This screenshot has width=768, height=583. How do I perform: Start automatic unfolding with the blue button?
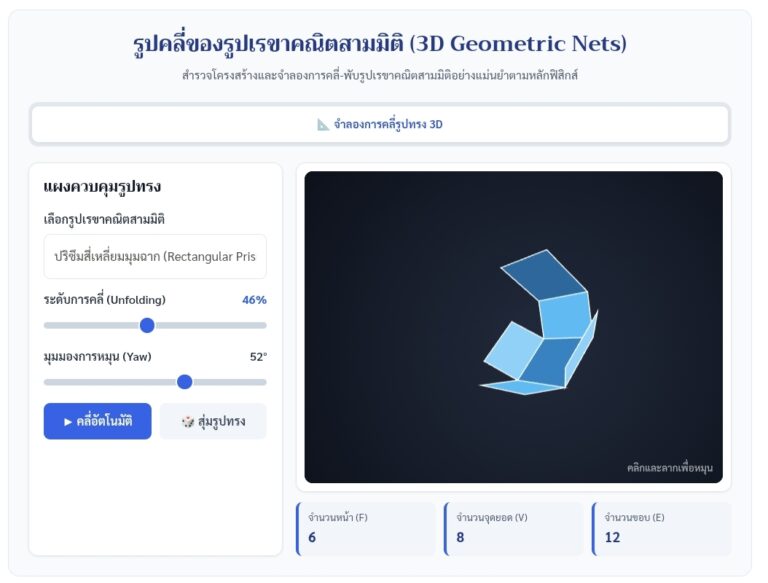coord(97,421)
